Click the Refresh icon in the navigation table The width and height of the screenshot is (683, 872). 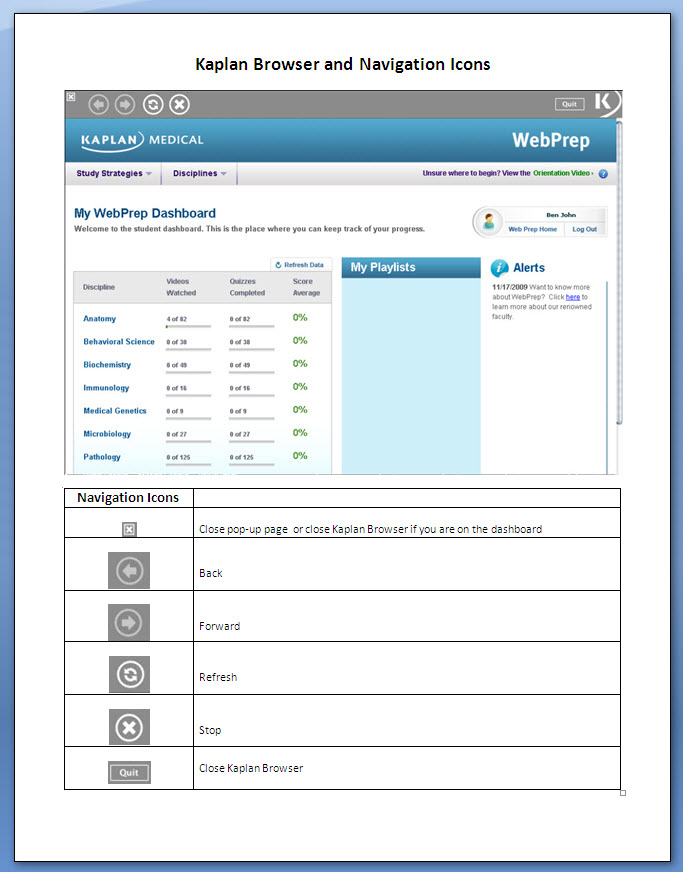pyautogui.click(x=129, y=674)
